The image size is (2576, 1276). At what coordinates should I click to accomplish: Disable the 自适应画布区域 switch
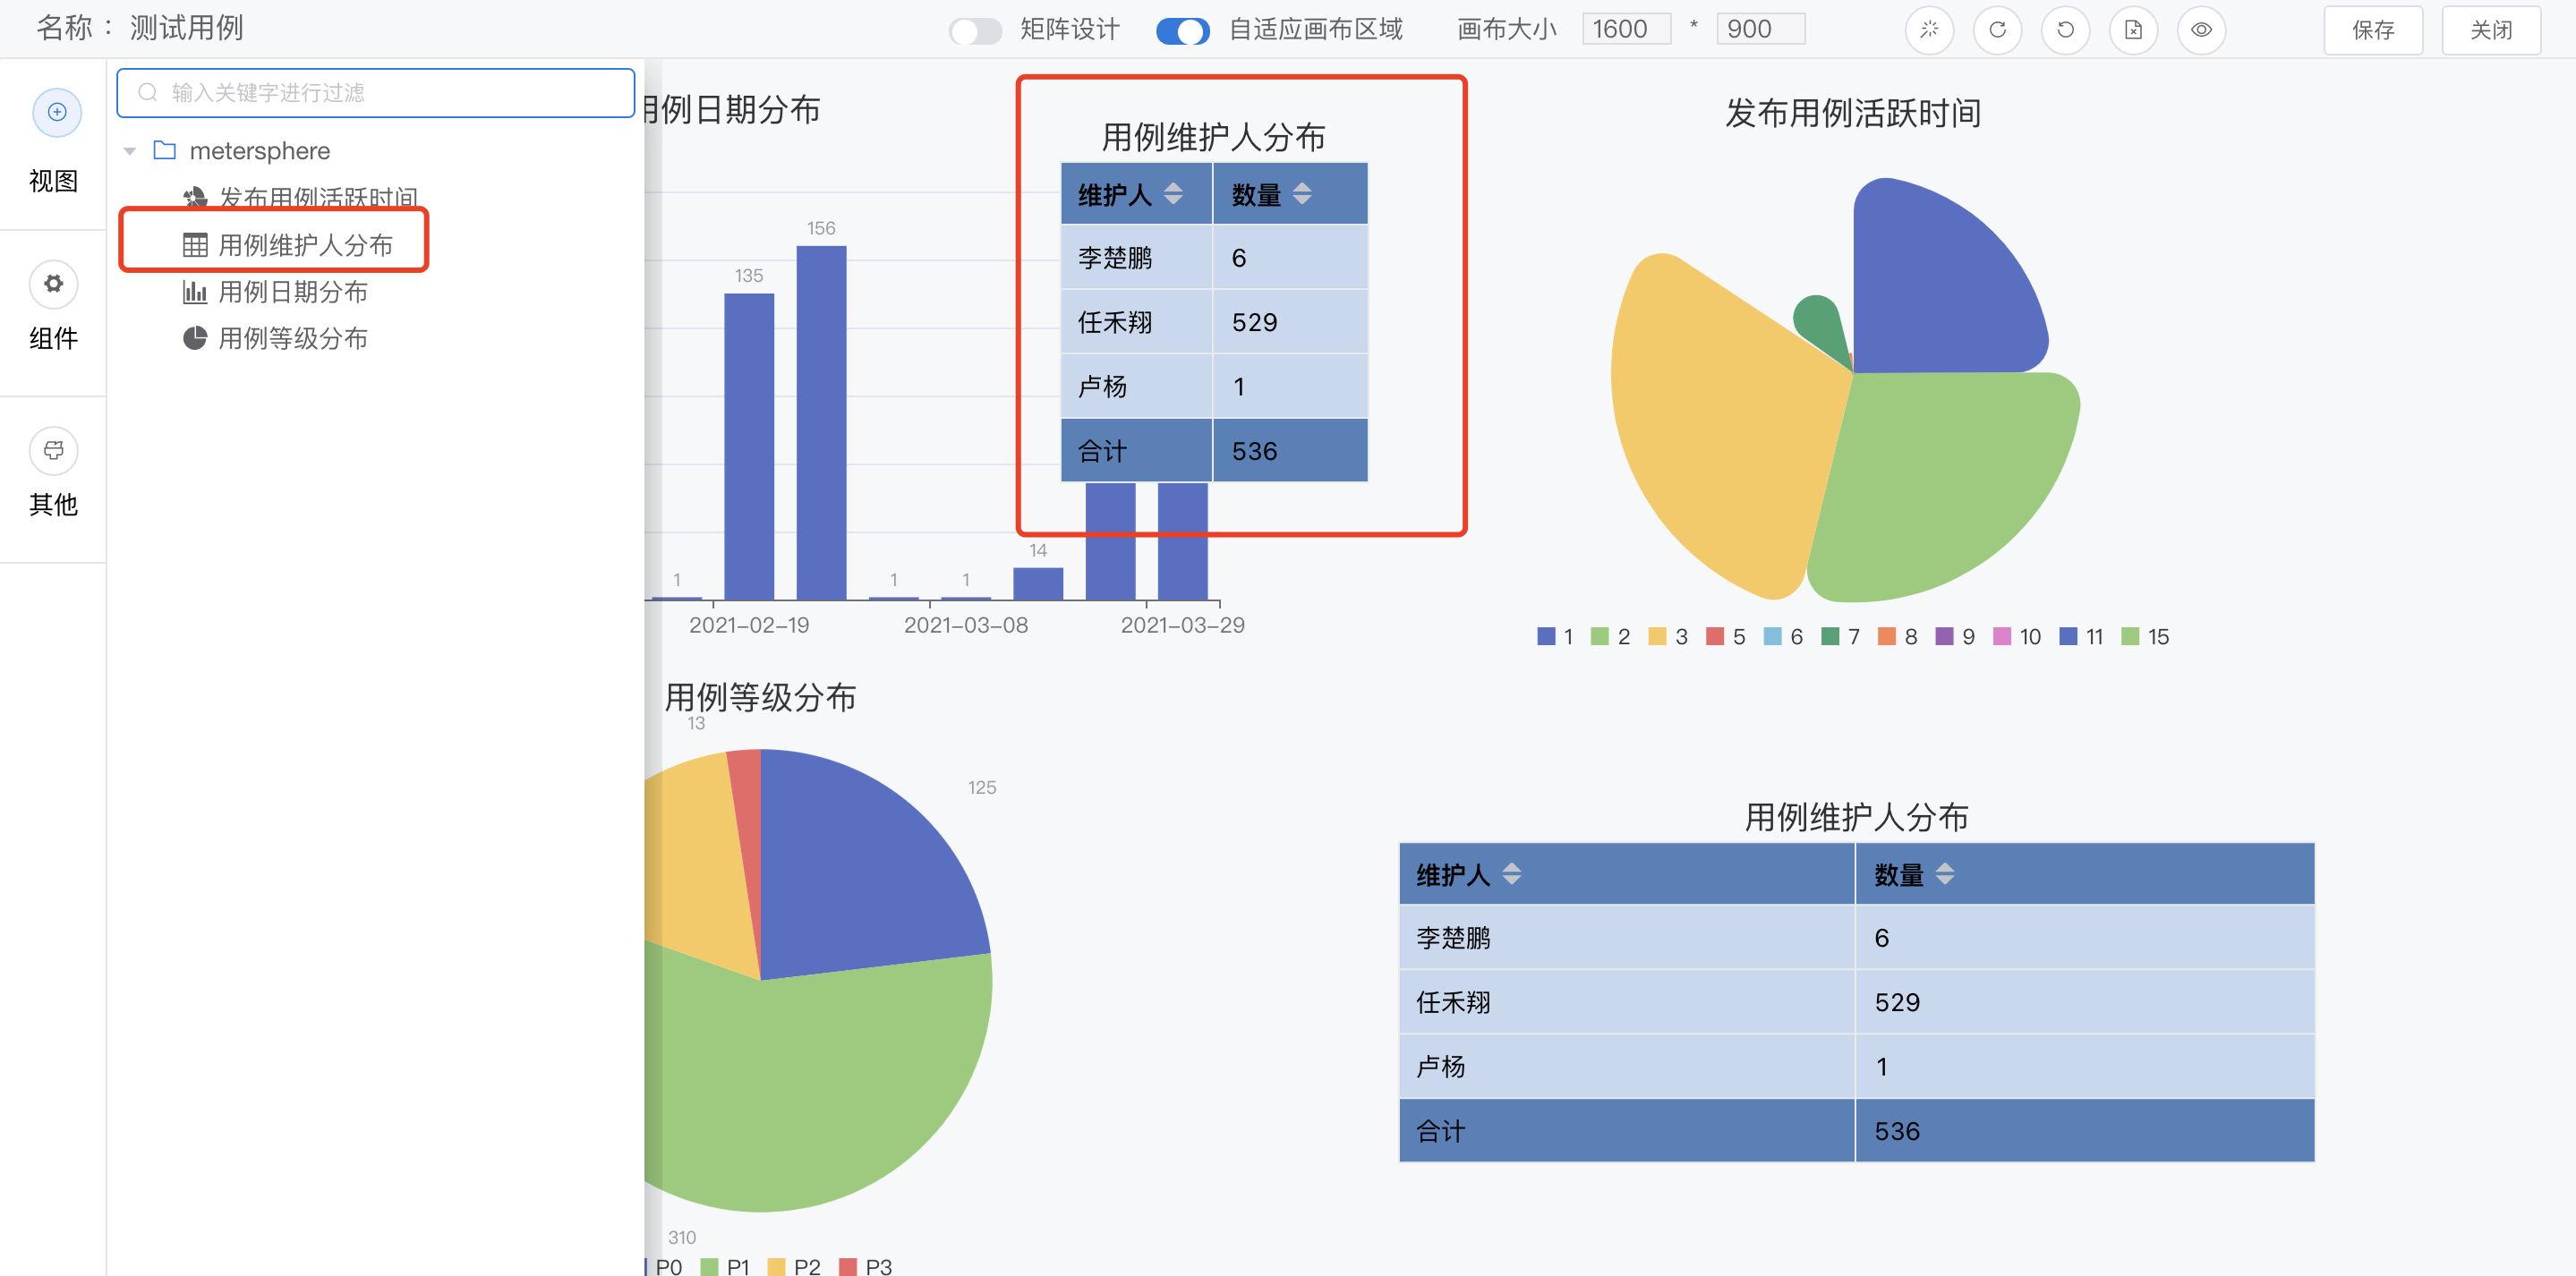1182,31
